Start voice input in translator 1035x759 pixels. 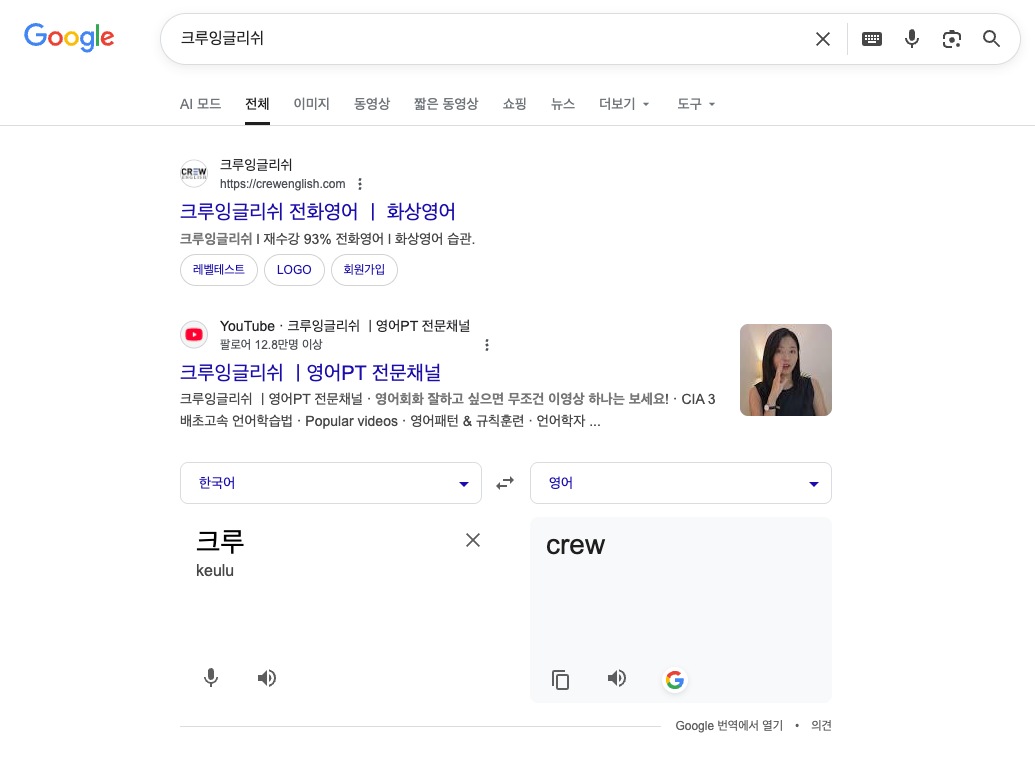pyautogui.click(x=211, y=678)
